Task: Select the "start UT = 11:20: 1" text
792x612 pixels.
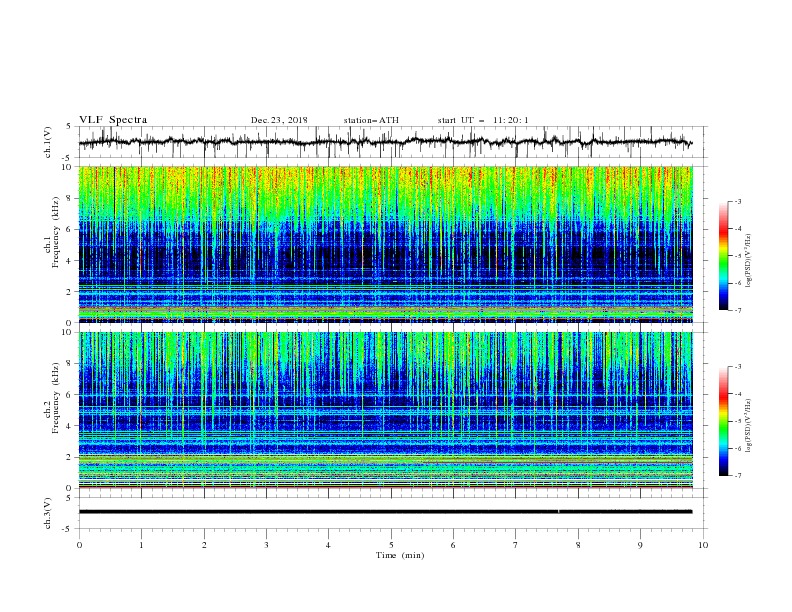Action: [x=483, y=120]
